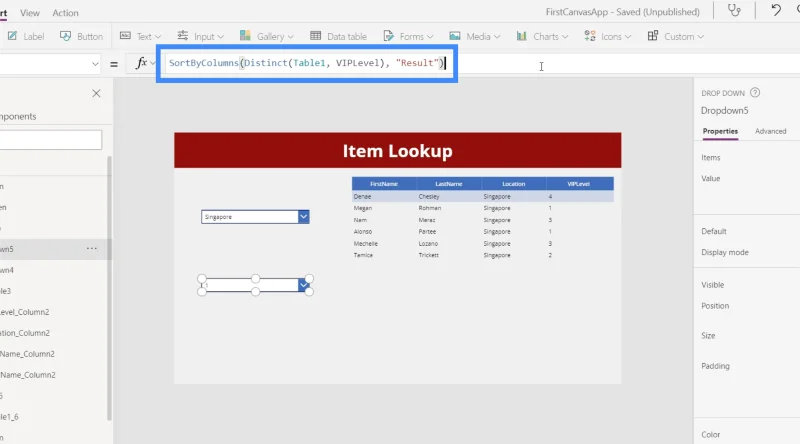
Task: Select the Level_Column2 tree item
Action: tap(25, 312)
